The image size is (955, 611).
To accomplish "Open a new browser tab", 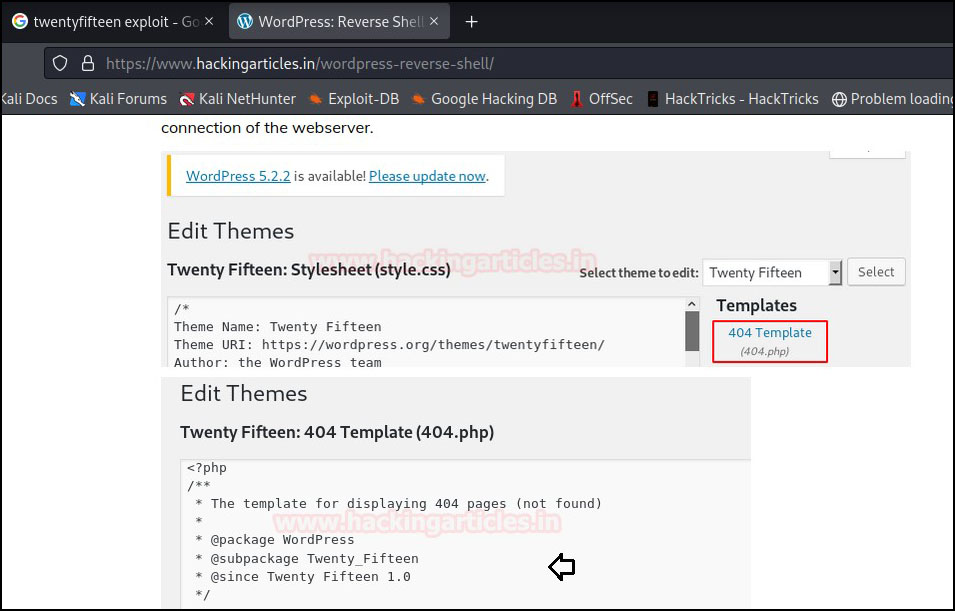I will pyautogui.click(x=471, y=22).
